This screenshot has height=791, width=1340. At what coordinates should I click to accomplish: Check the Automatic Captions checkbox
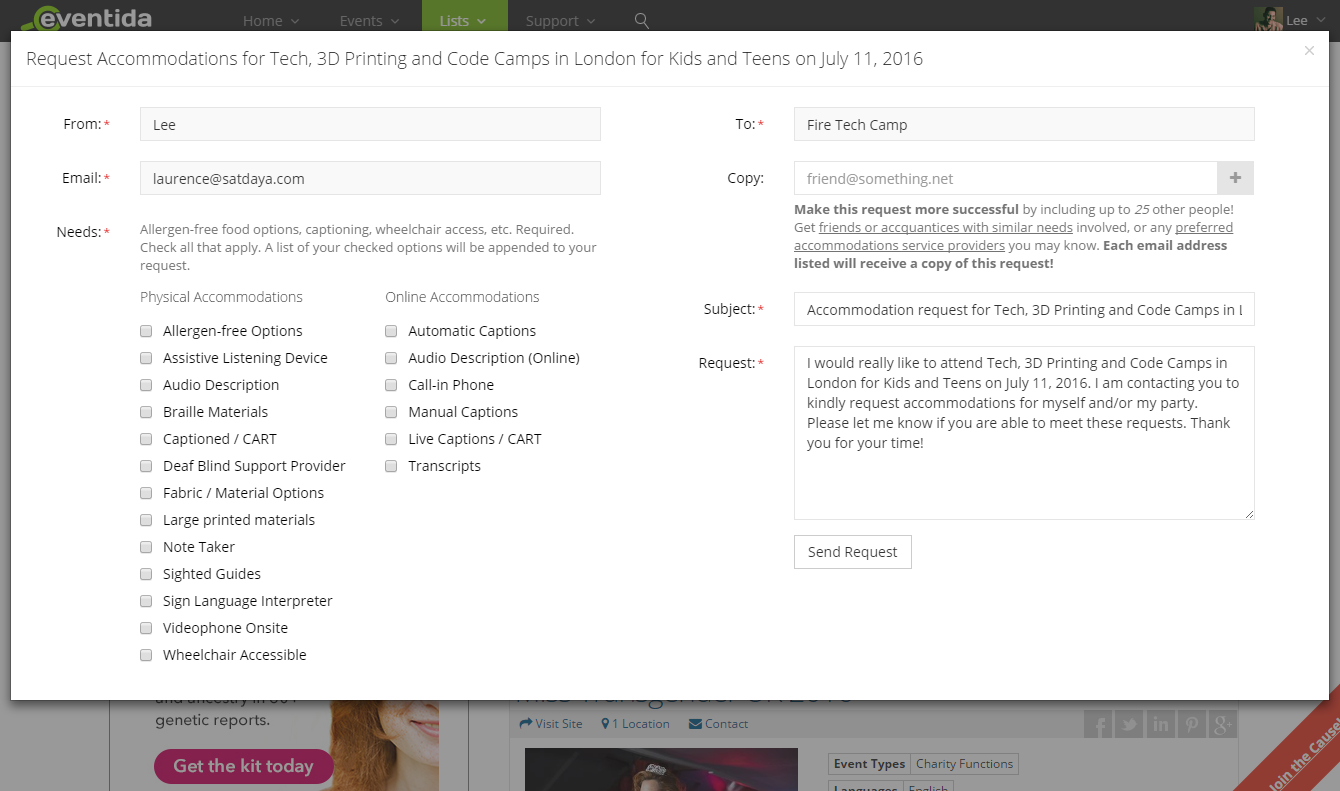click(x=391, y=331)
